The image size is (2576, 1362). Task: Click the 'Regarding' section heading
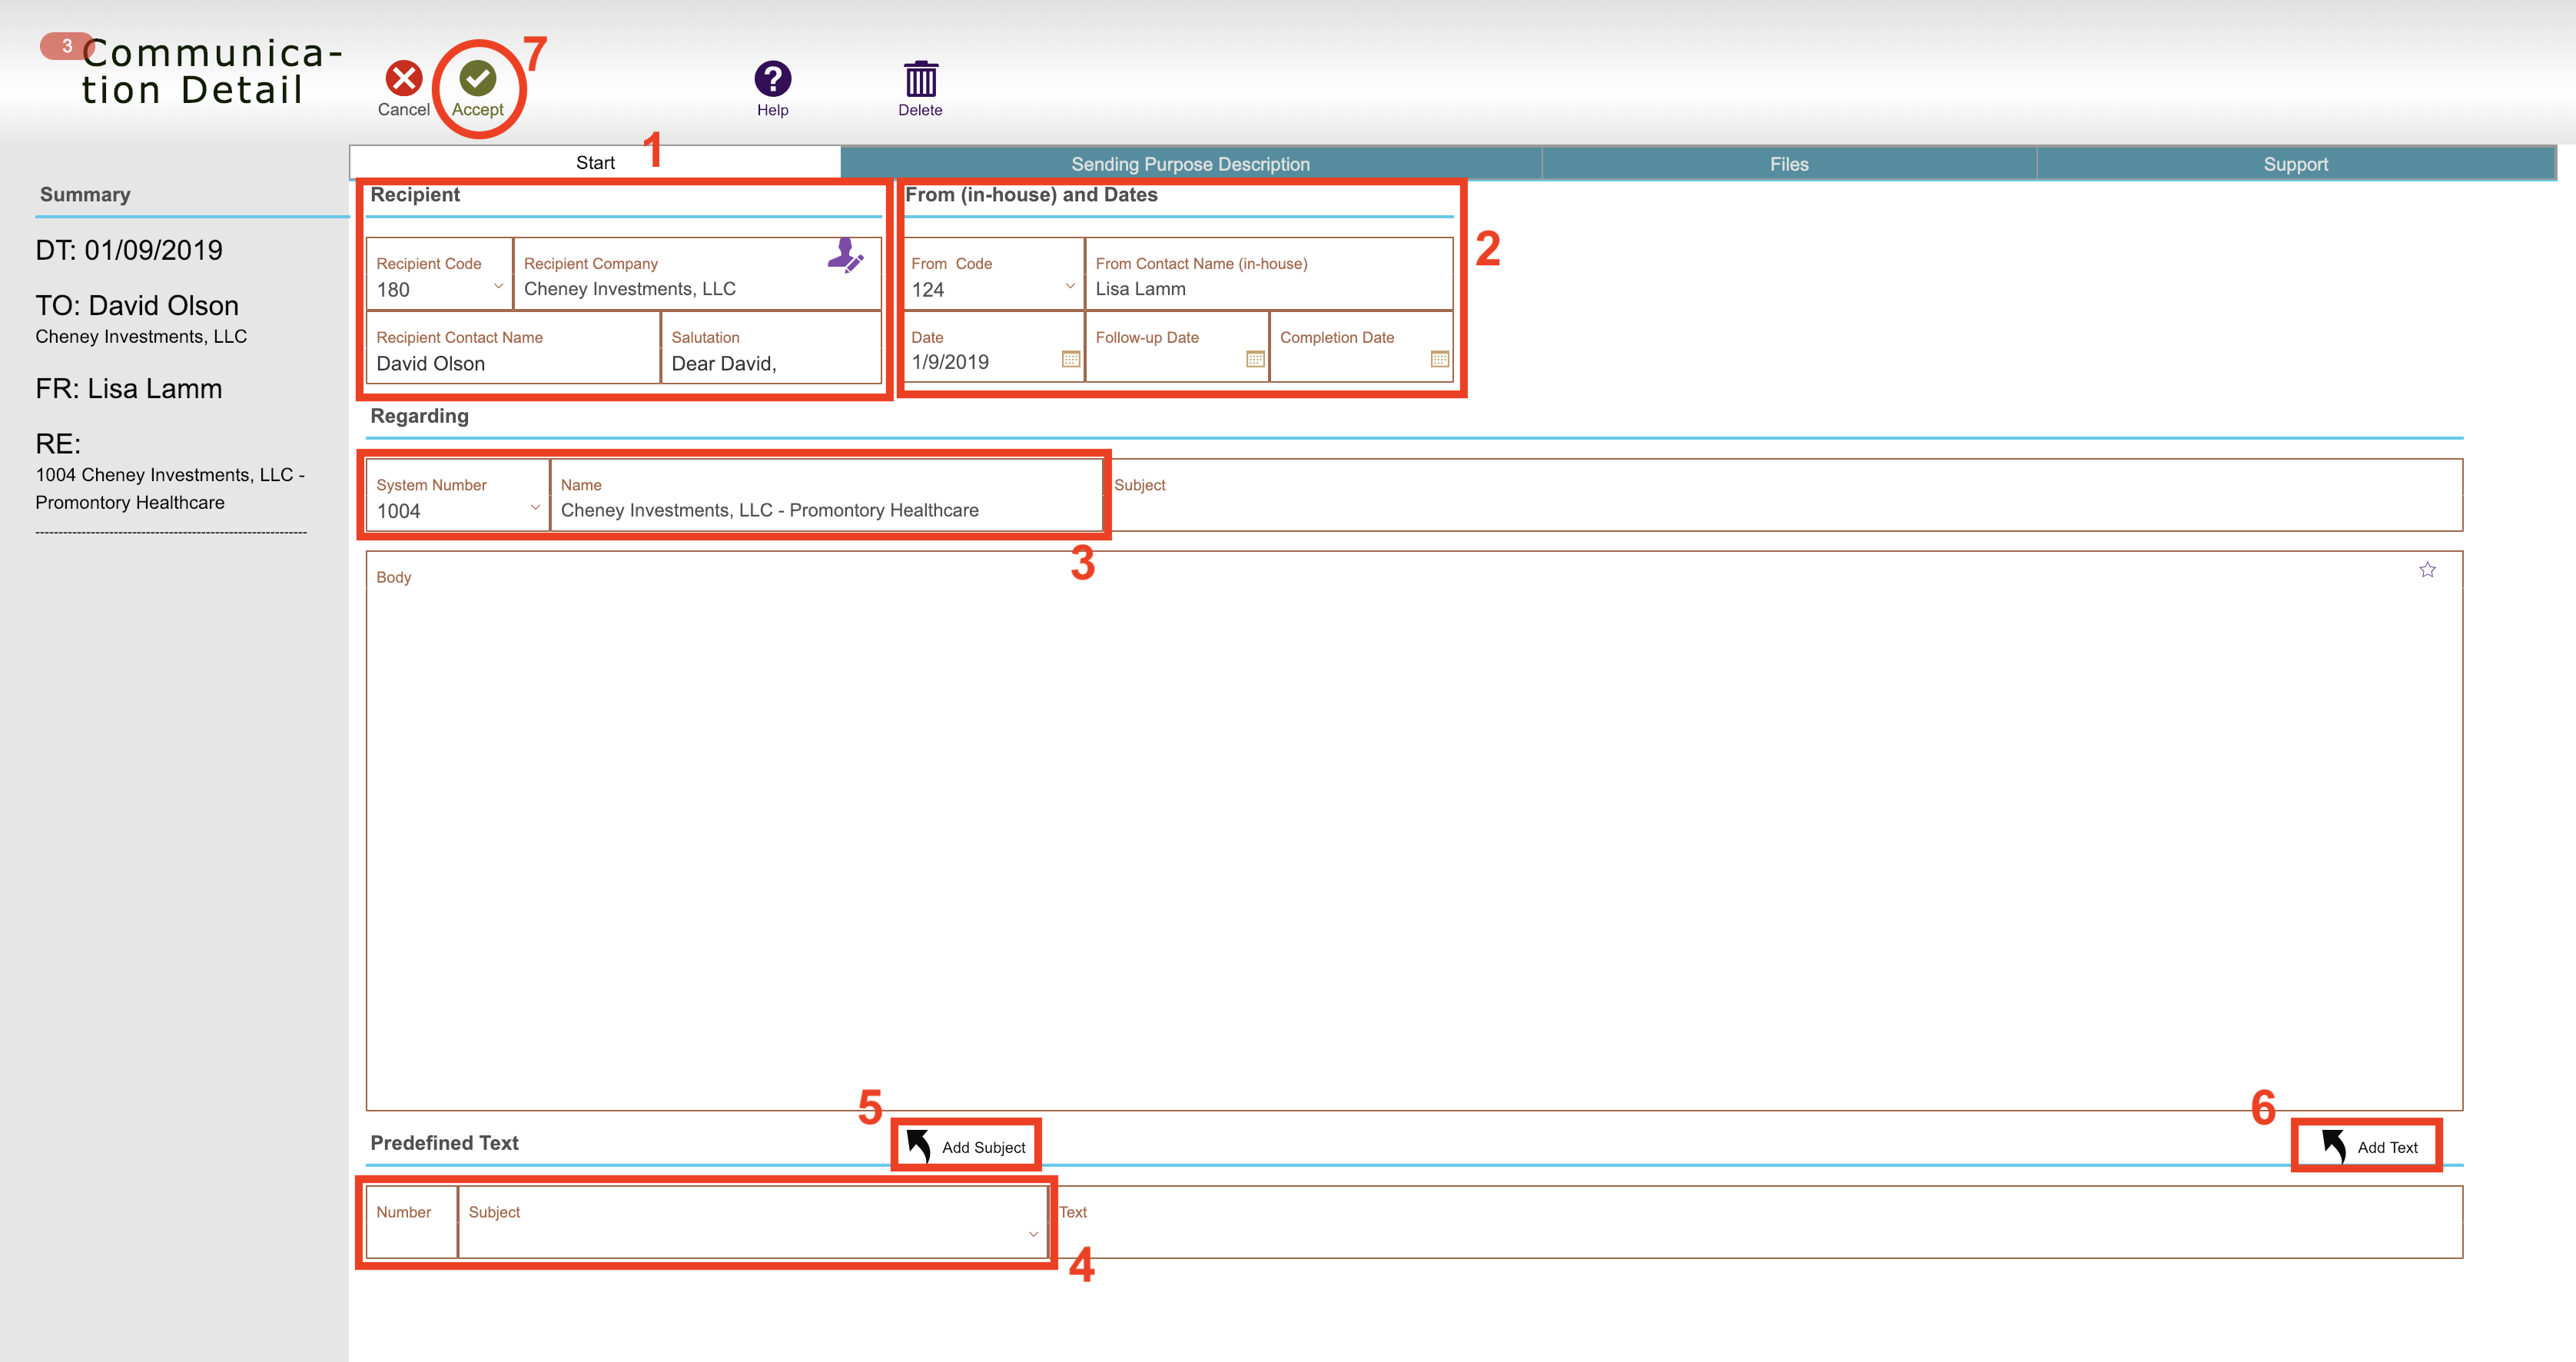point(419,416)
